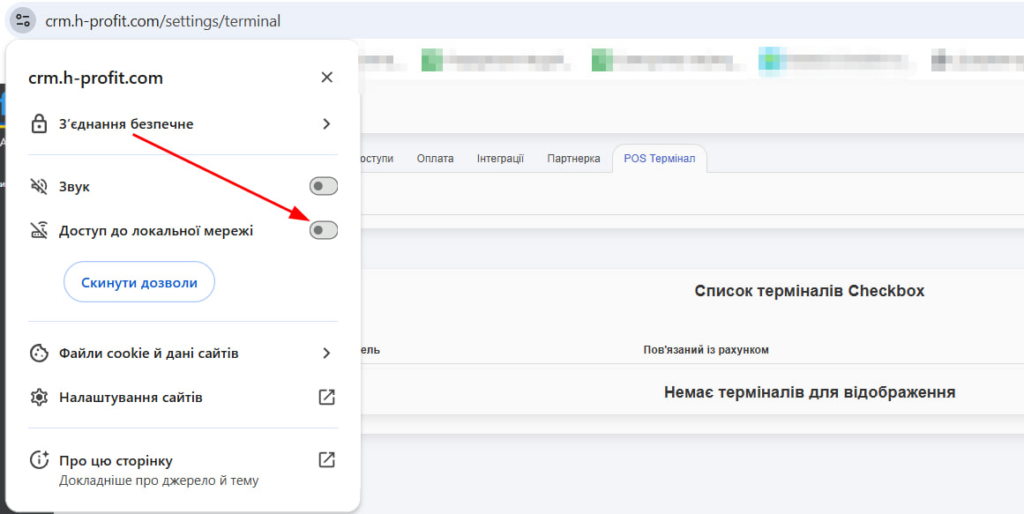Click the info icon beside Про цю сторінку
This screenshot has height=514, width=1024.
(x=39, y=460)
